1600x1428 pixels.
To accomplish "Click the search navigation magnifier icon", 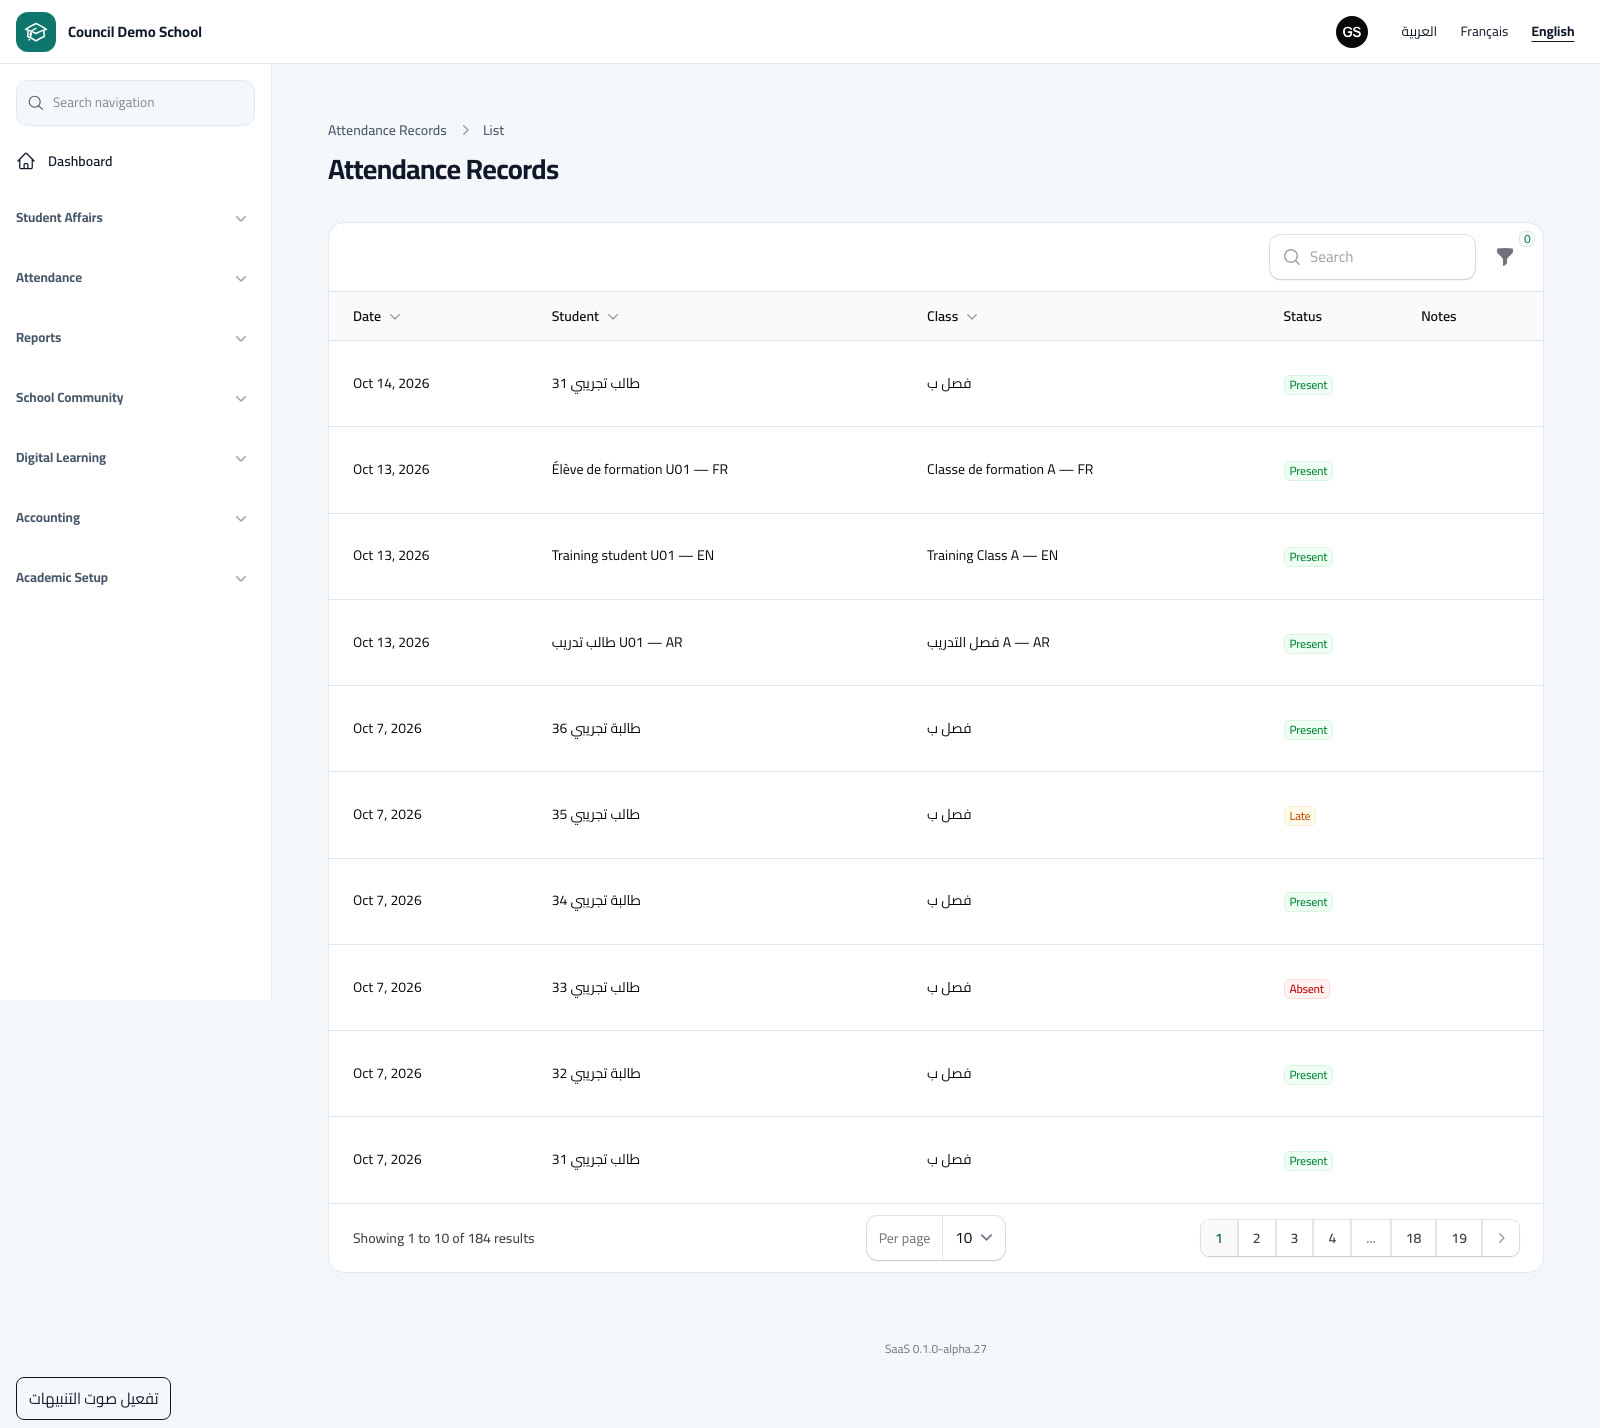I will click(36, 103).
